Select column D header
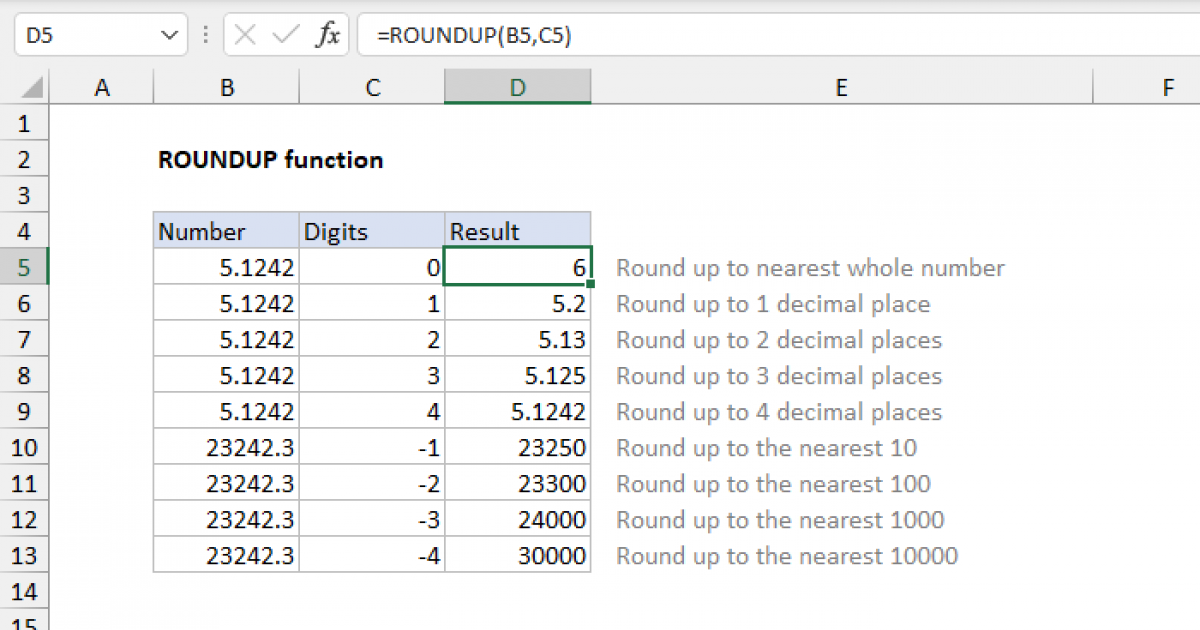The image size is (1200, 630). [517, 88]
